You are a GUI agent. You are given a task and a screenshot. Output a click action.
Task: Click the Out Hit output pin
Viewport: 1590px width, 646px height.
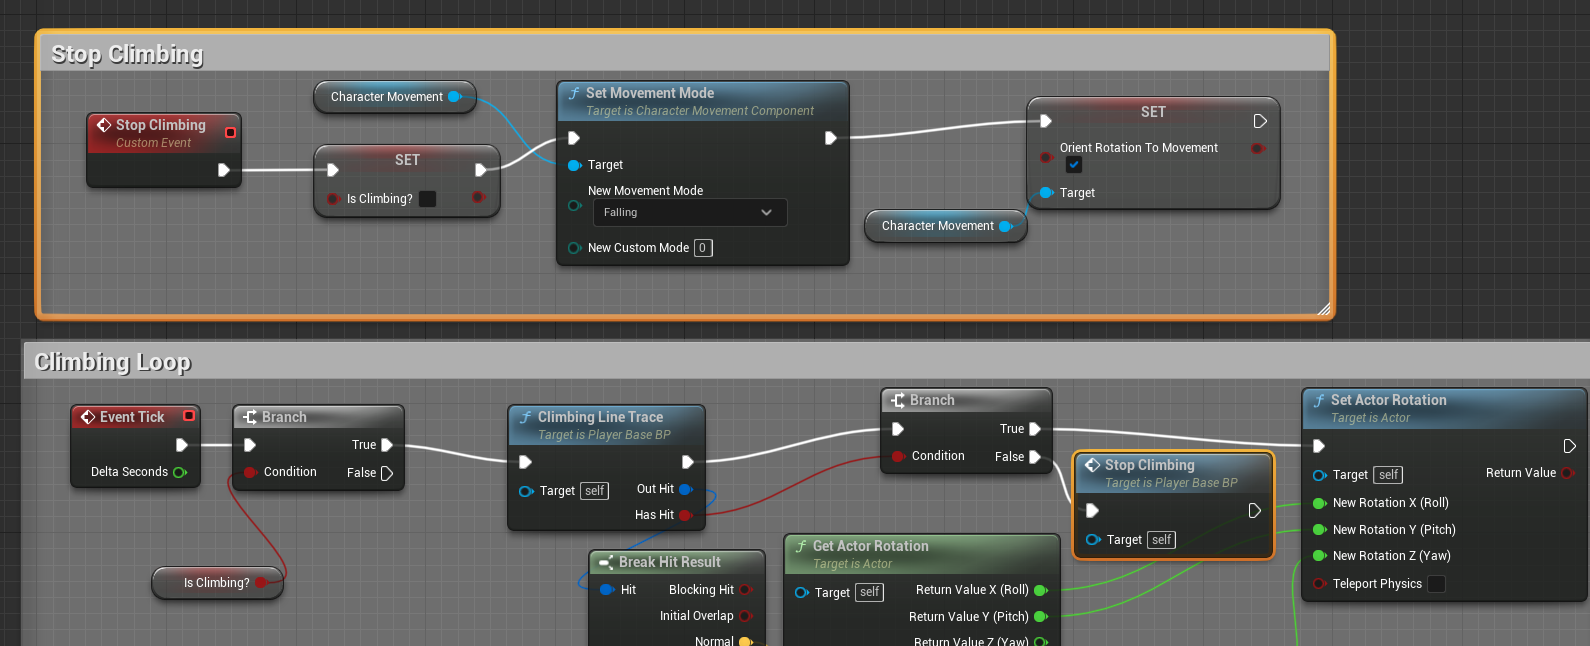click(x=686, y=489)
